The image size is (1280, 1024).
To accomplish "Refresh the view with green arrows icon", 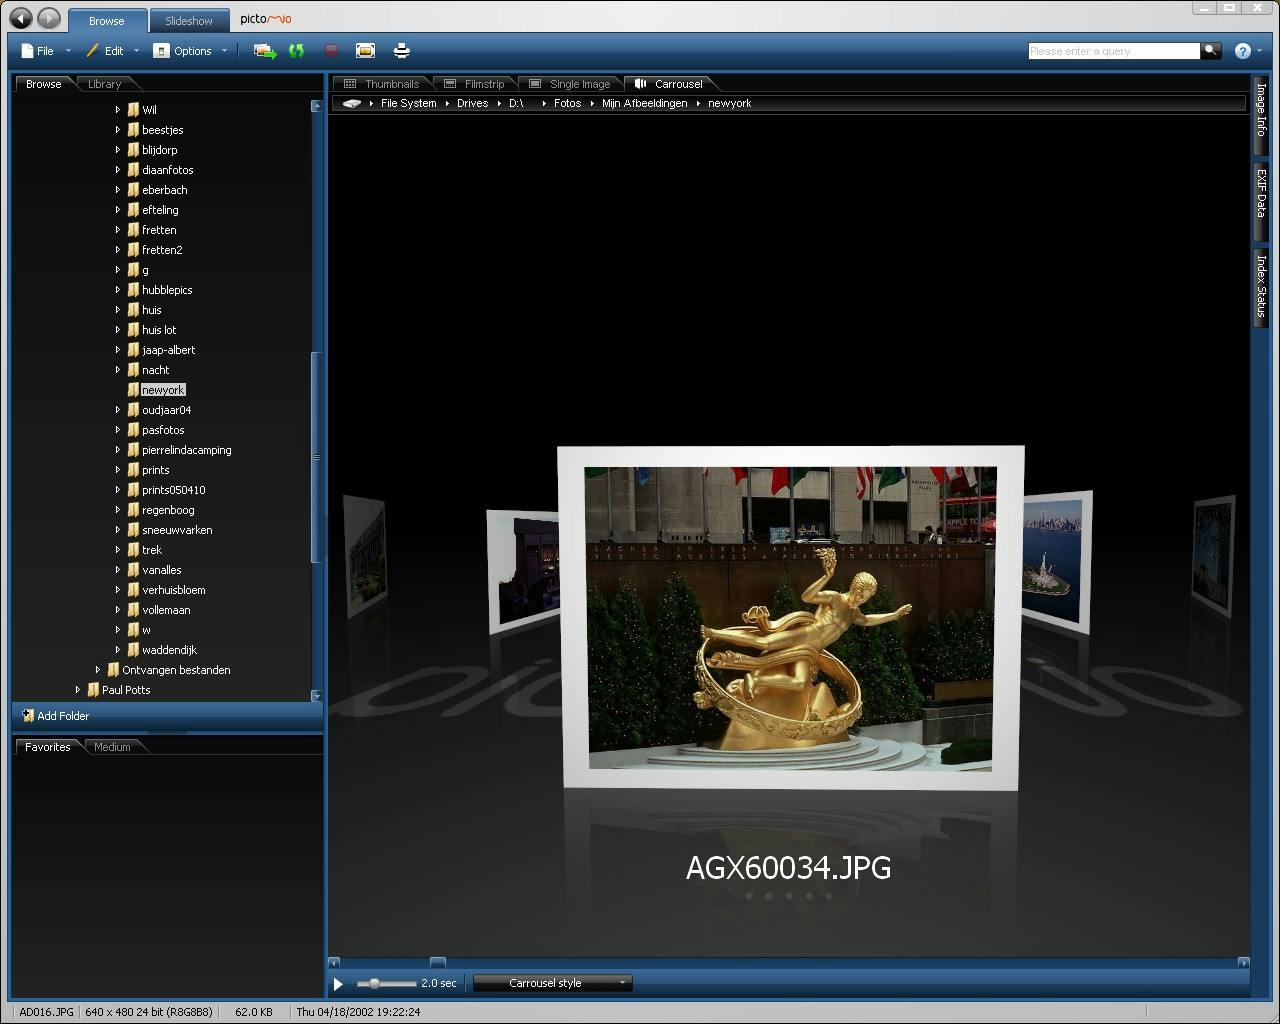I will pyautogui.click(x=297, y=51).
